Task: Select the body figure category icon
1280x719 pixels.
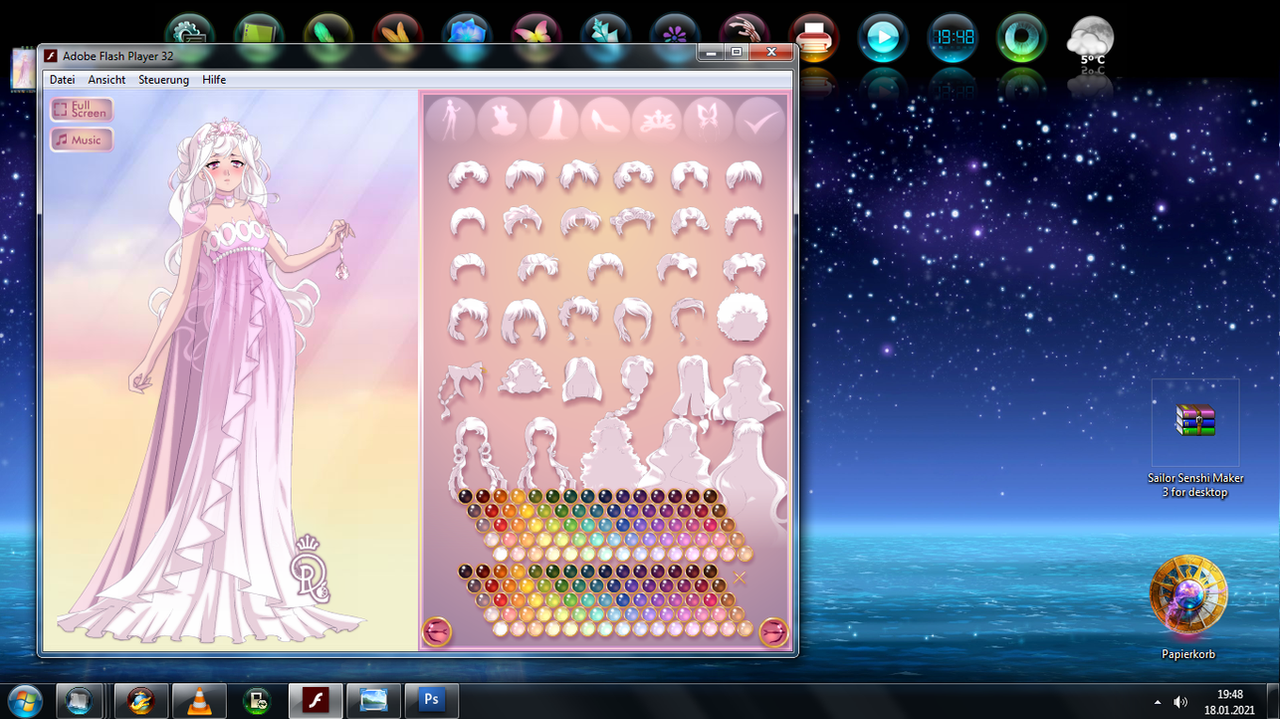Action: point(450,119)
